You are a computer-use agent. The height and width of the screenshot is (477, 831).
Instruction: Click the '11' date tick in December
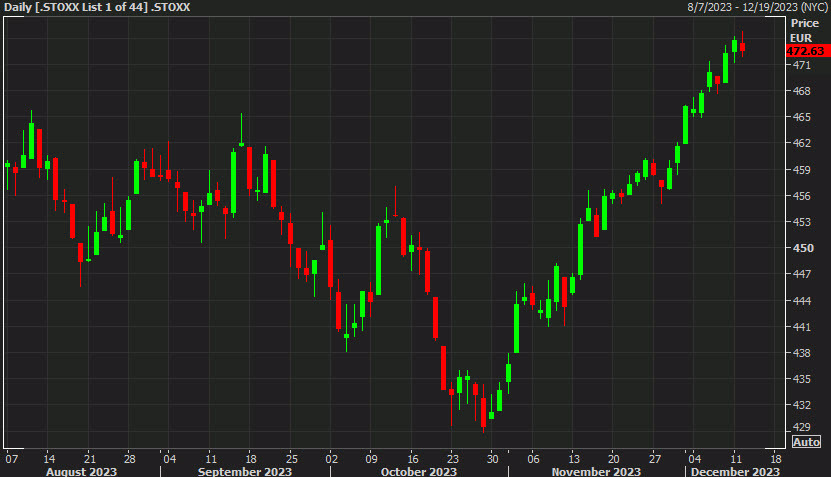click(736, 459)
